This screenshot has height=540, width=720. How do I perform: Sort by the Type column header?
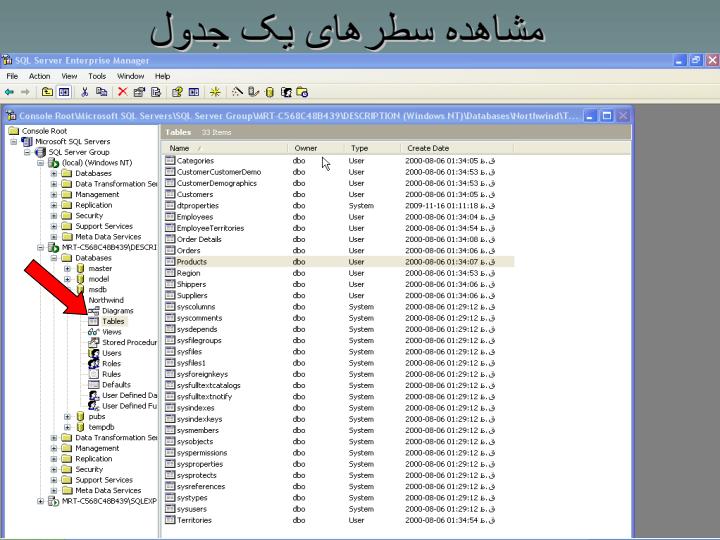click(372, 148)
